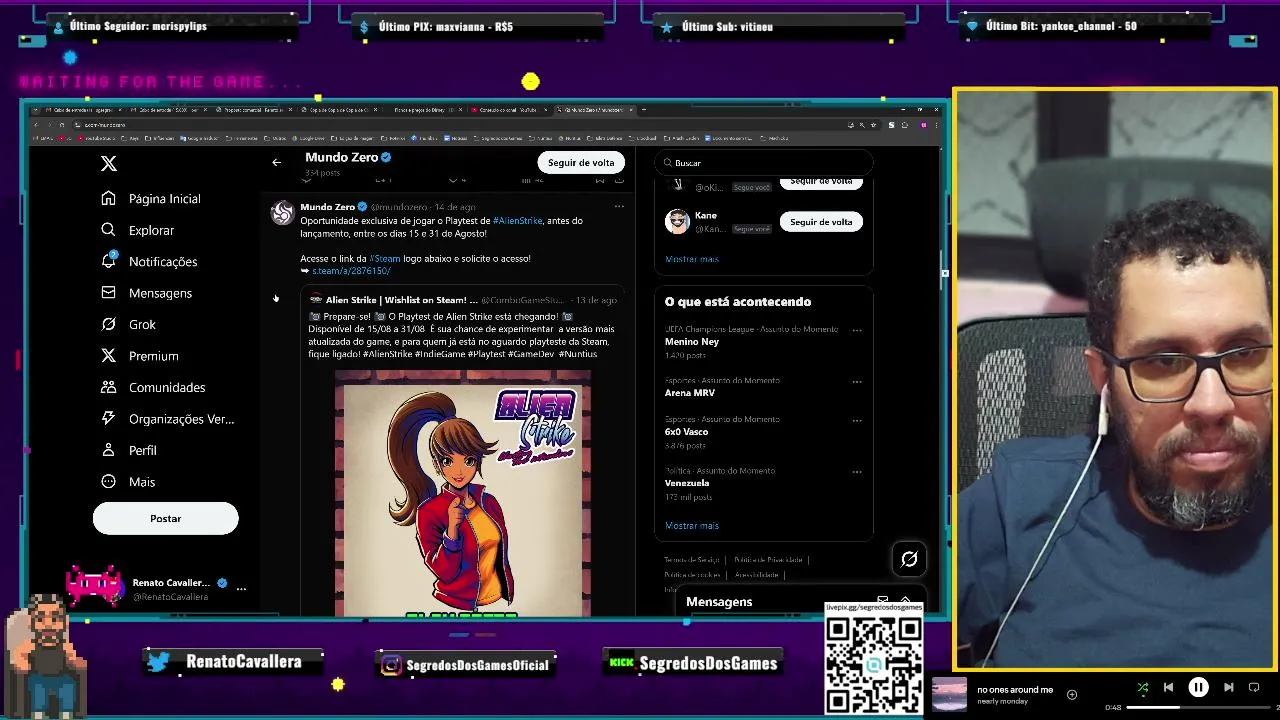This screenshot has height=720, width=1280.
Task: Open the Alien Strike quoted post avatar
Action: (x=315, y=300)
